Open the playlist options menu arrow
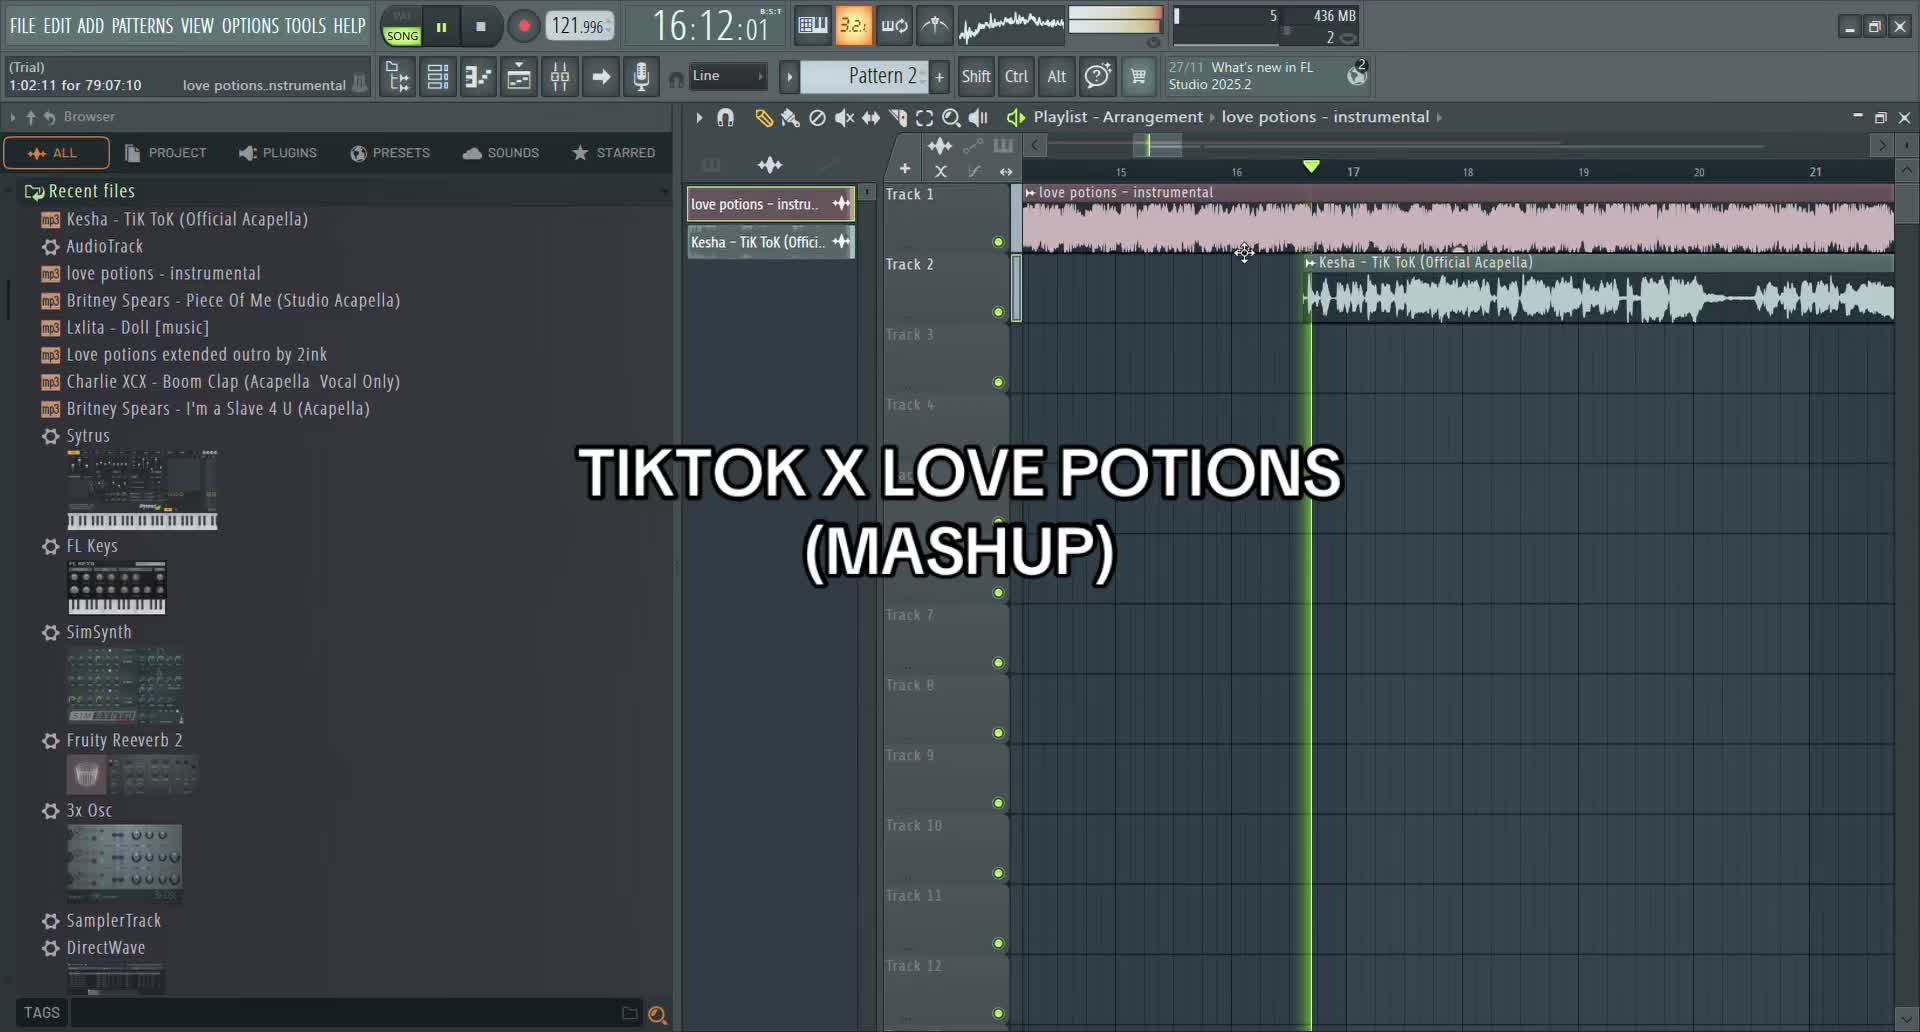This screenshot has width=1920, height=1032. click(699, 118)
